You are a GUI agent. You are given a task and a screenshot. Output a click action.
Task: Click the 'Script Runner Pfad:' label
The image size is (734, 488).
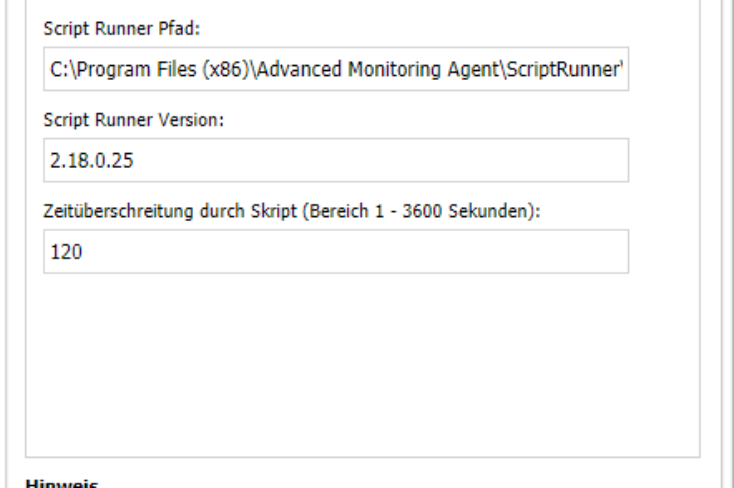[x=122, y=29]
